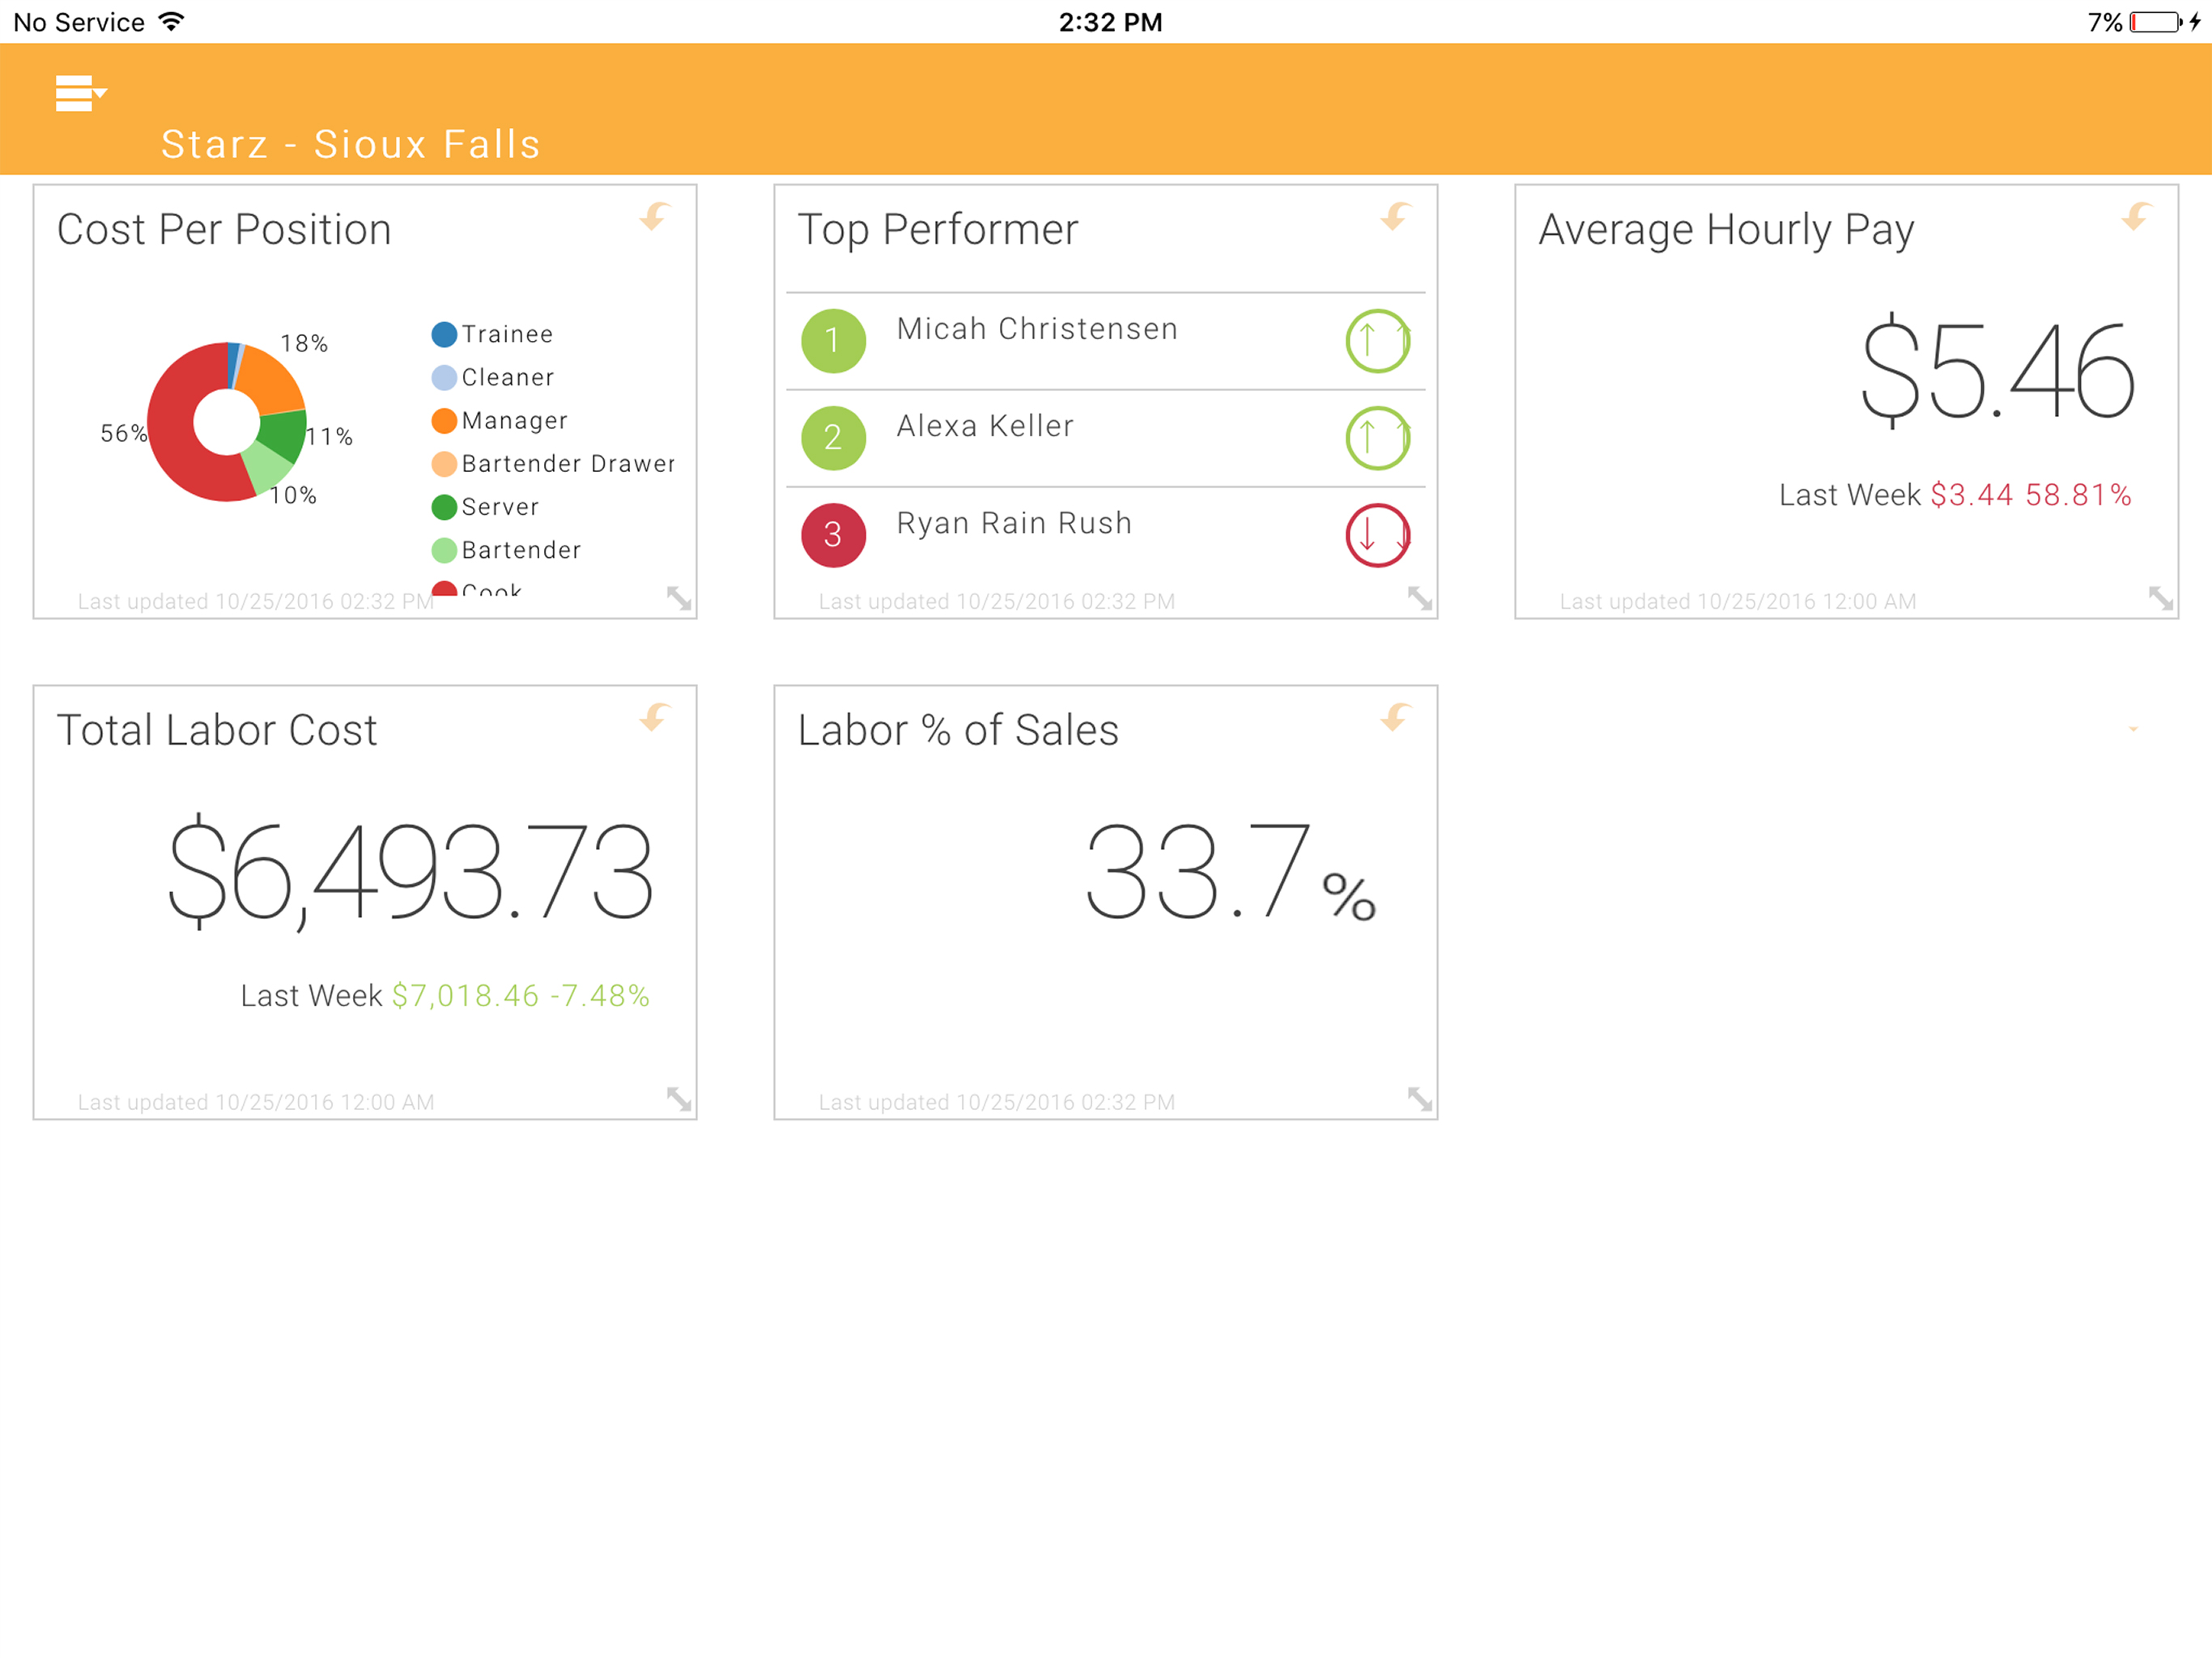Screen dimensions: 2212x1658
Task: Flip the Top Performer card
Action: [x=1396, y=216]
